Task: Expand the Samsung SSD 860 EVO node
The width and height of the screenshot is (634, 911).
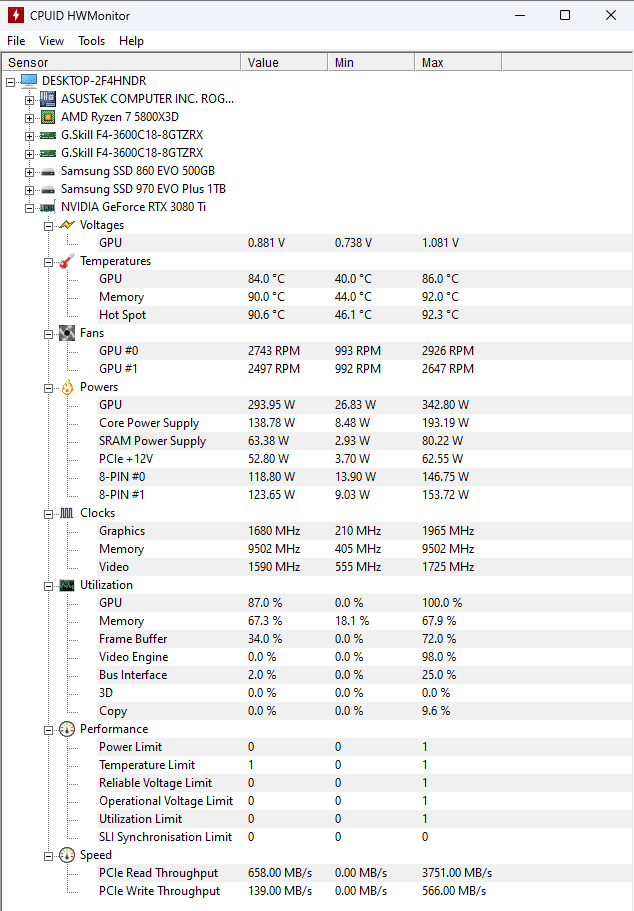Action: pos(29,172)
